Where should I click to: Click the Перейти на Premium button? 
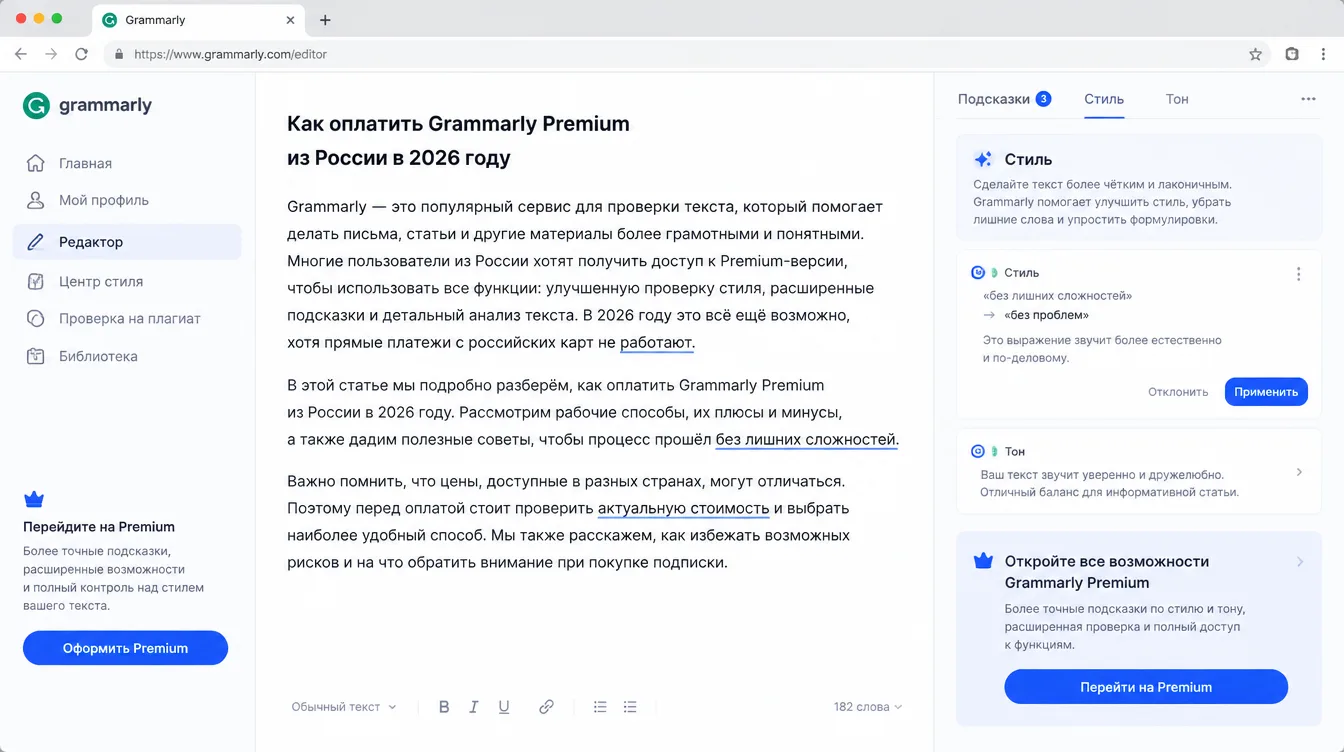1146,687
